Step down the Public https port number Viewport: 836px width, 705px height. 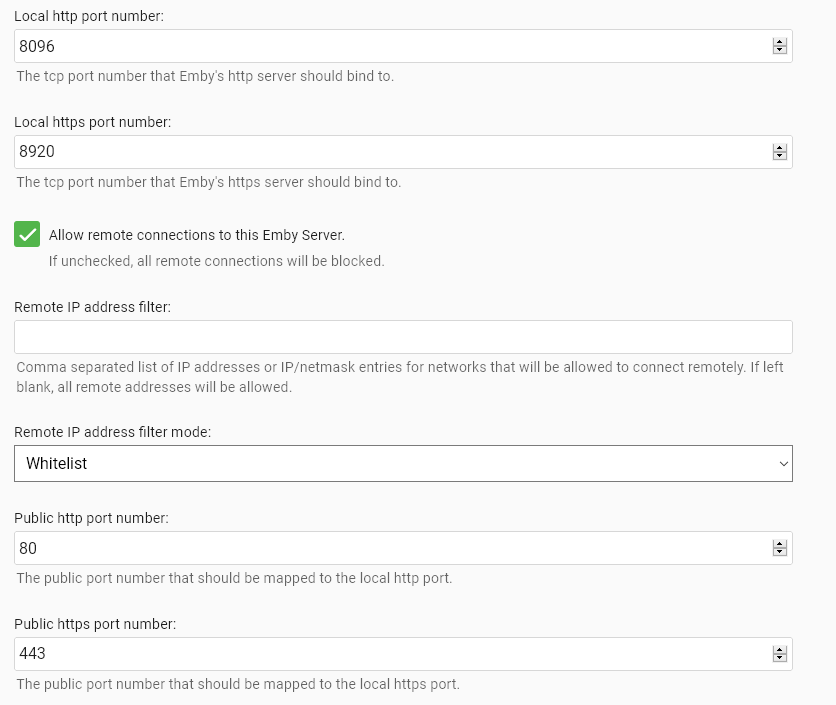pos(780,658)
